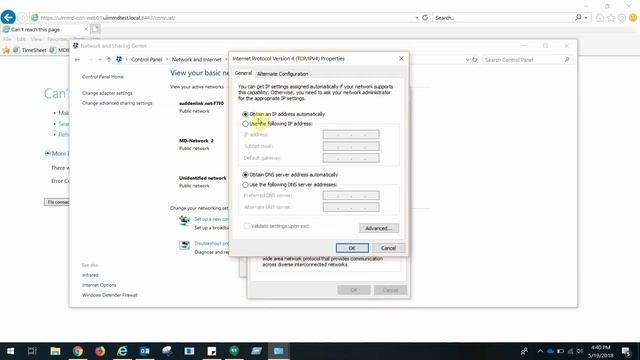Open Control Panel address history dropdown
Screen dimensions: 640x360
[467, 60]
